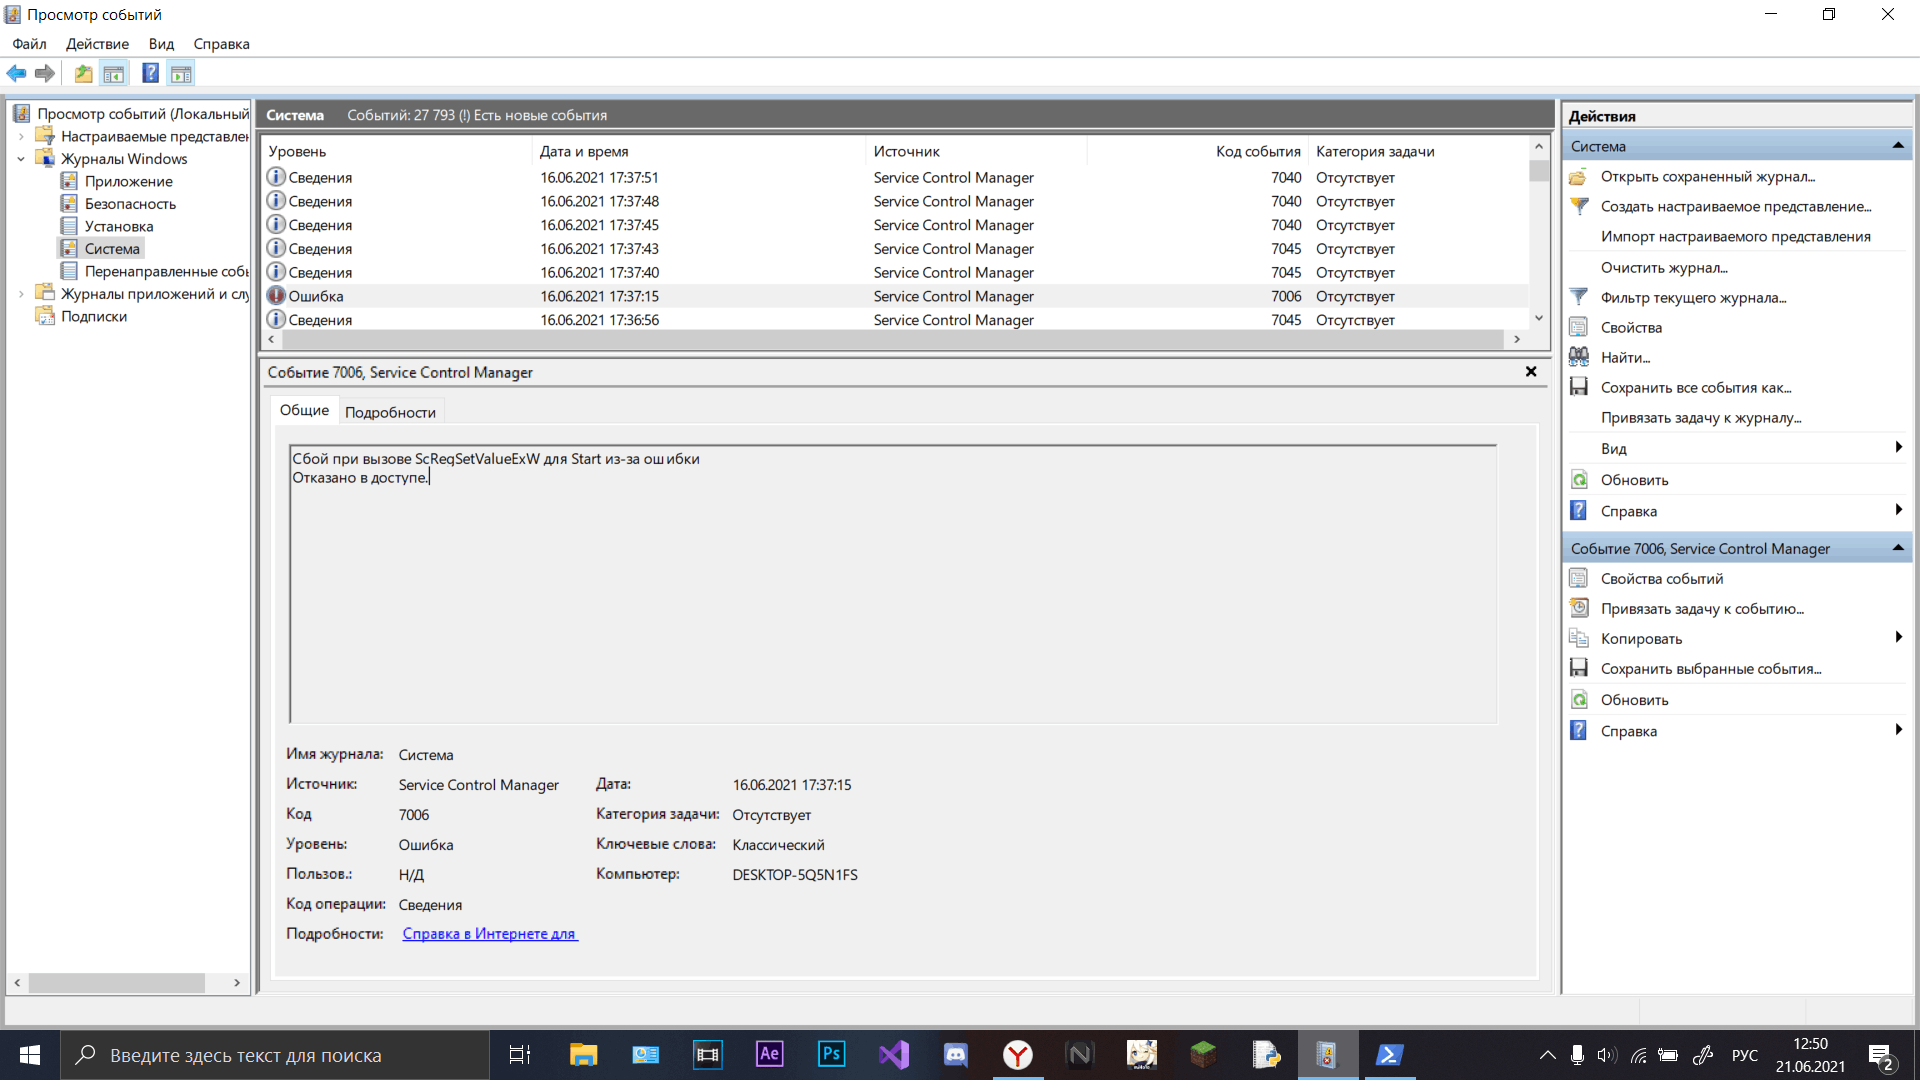Click Save all events as icon
This screenshot has height=1080, width=1920.
1579,387
